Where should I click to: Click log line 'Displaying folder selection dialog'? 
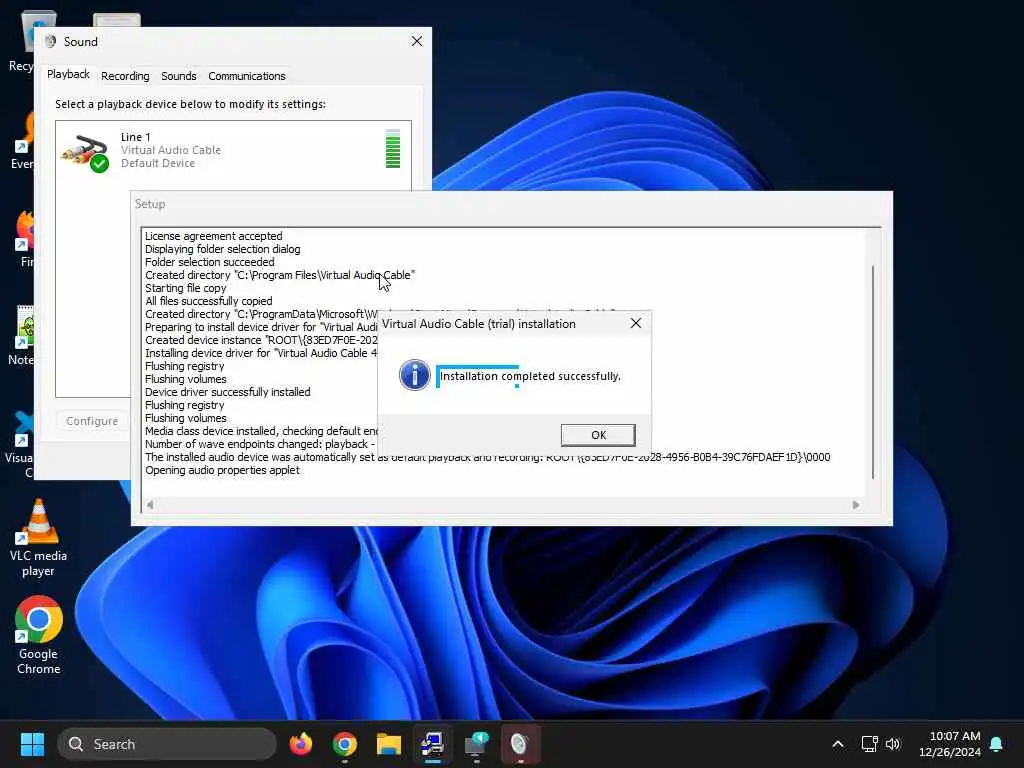[223, 249]
